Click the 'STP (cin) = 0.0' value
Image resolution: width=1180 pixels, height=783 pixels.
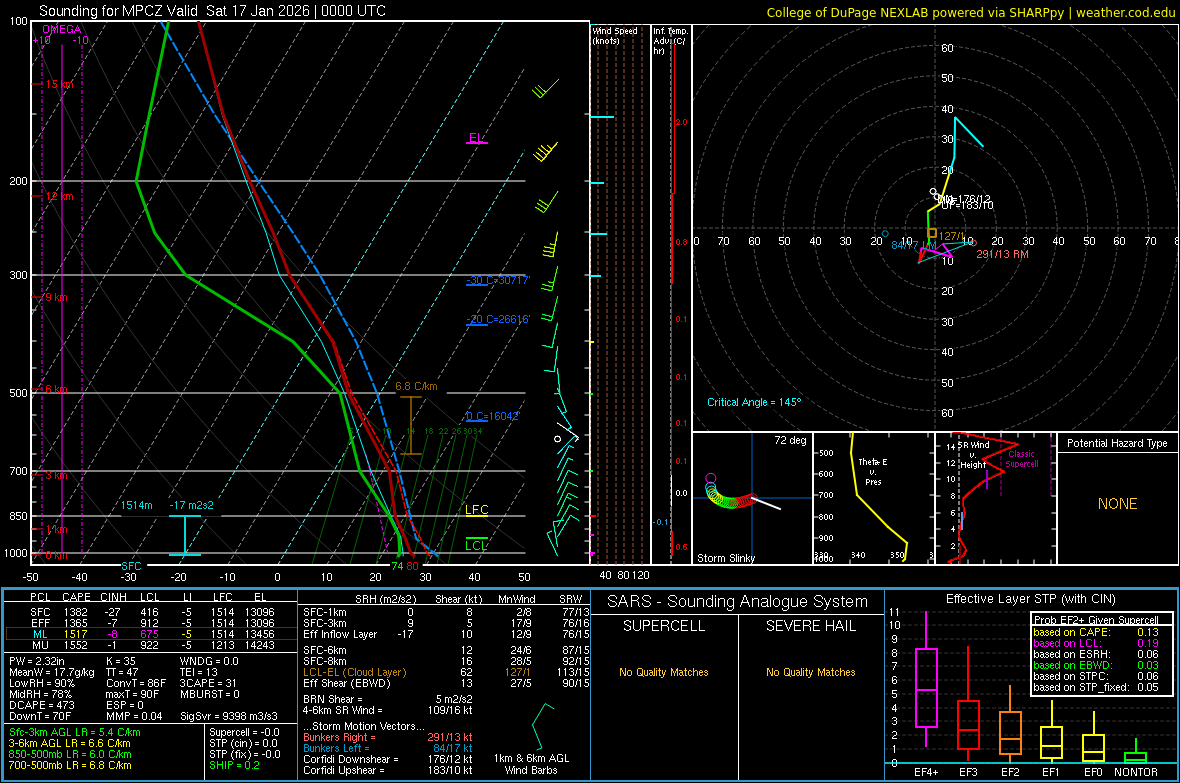(x=243, y=743)
